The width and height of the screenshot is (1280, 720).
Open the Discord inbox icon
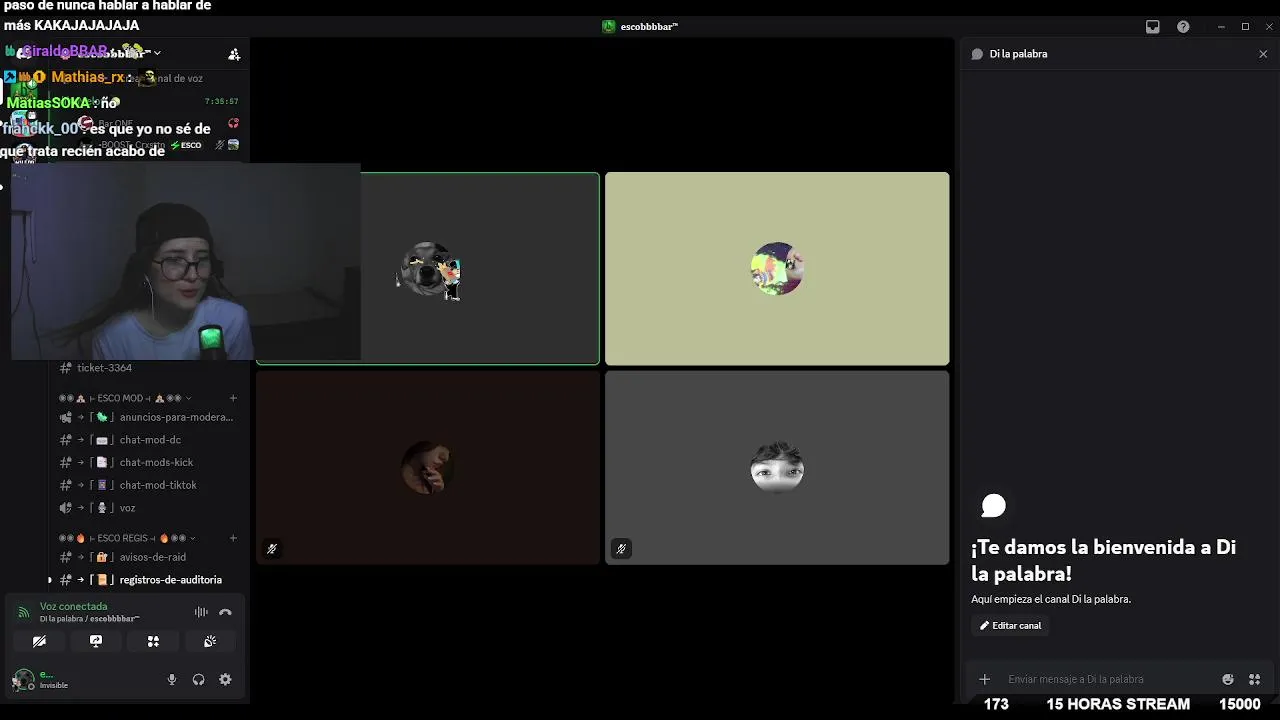point(1153,27)
